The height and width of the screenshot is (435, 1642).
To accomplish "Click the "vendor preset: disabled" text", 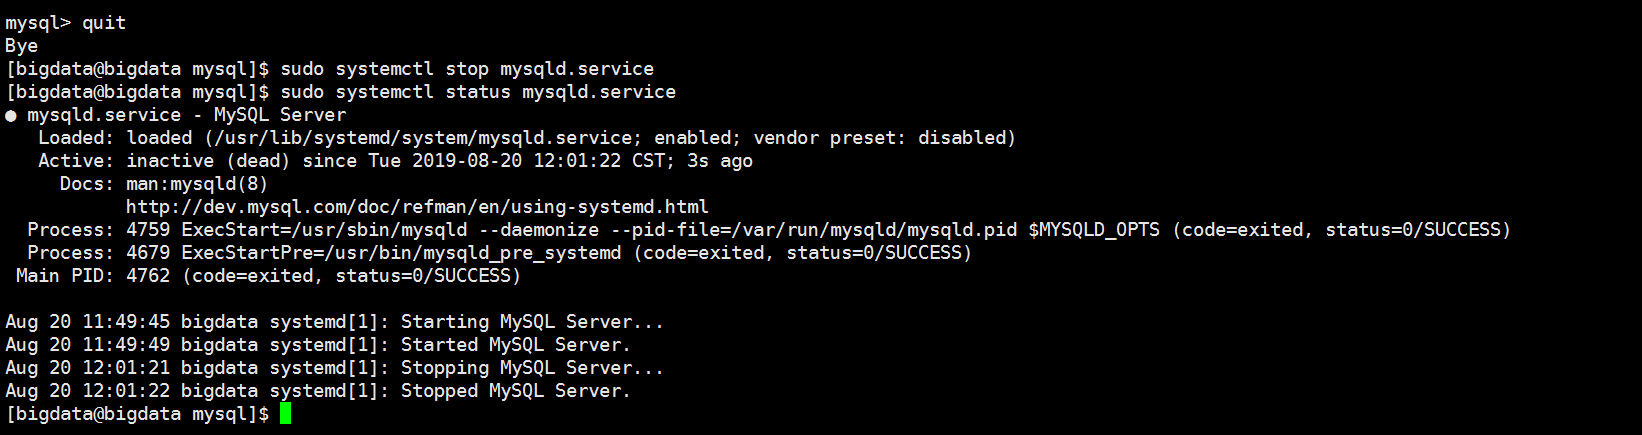I will [x=883, y=138].
